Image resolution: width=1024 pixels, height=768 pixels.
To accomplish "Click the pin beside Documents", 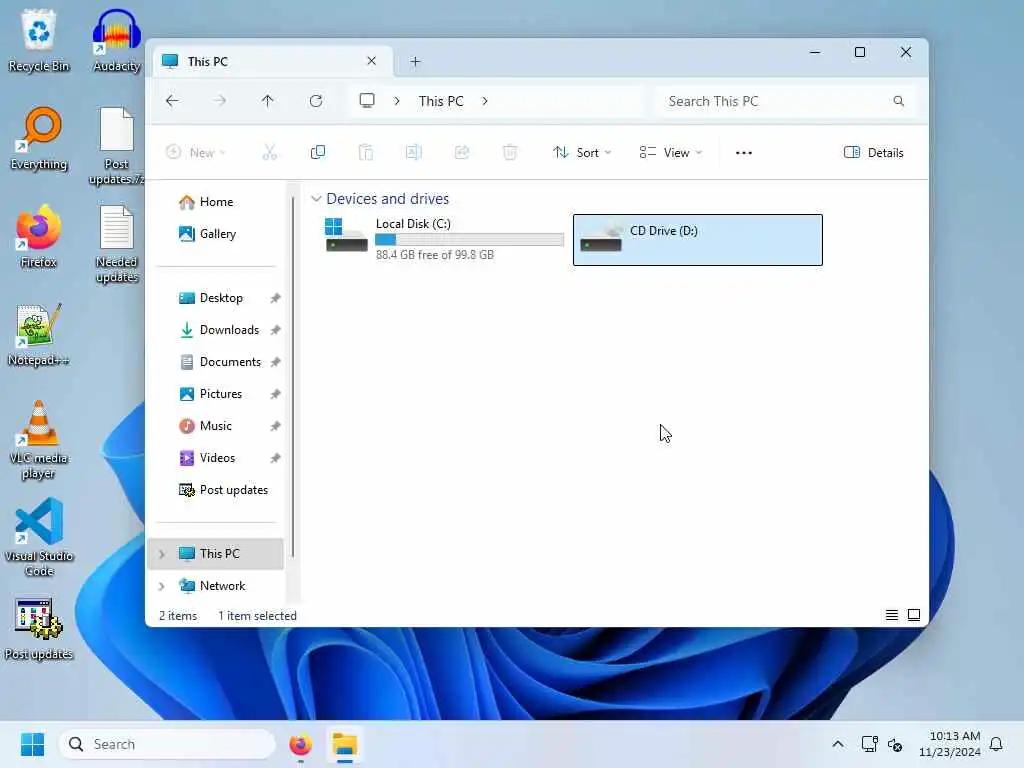I will 276,362.
